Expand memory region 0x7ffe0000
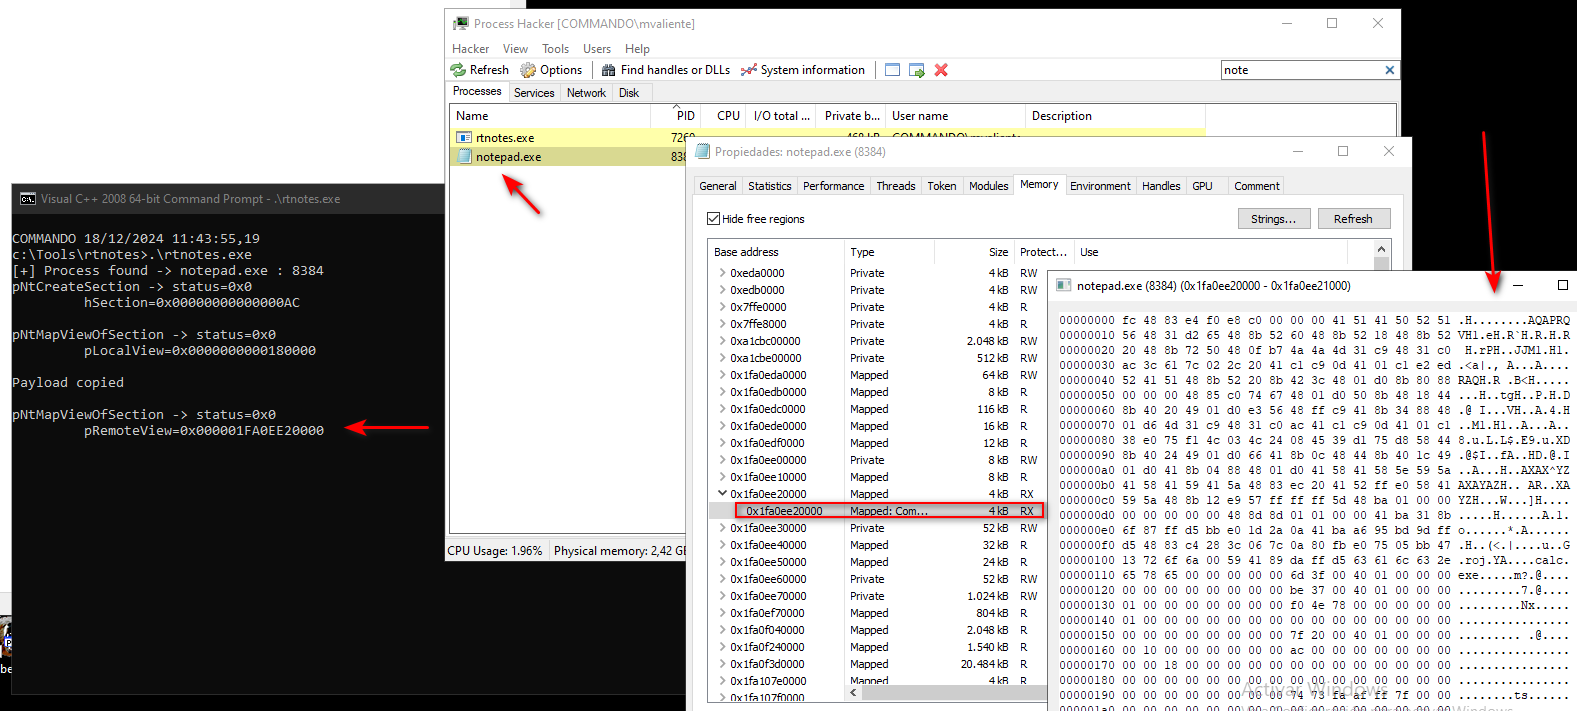Image resolution: width=1577 pixels, height=711 pixels. pyautogui.click(x=722, y=307)
